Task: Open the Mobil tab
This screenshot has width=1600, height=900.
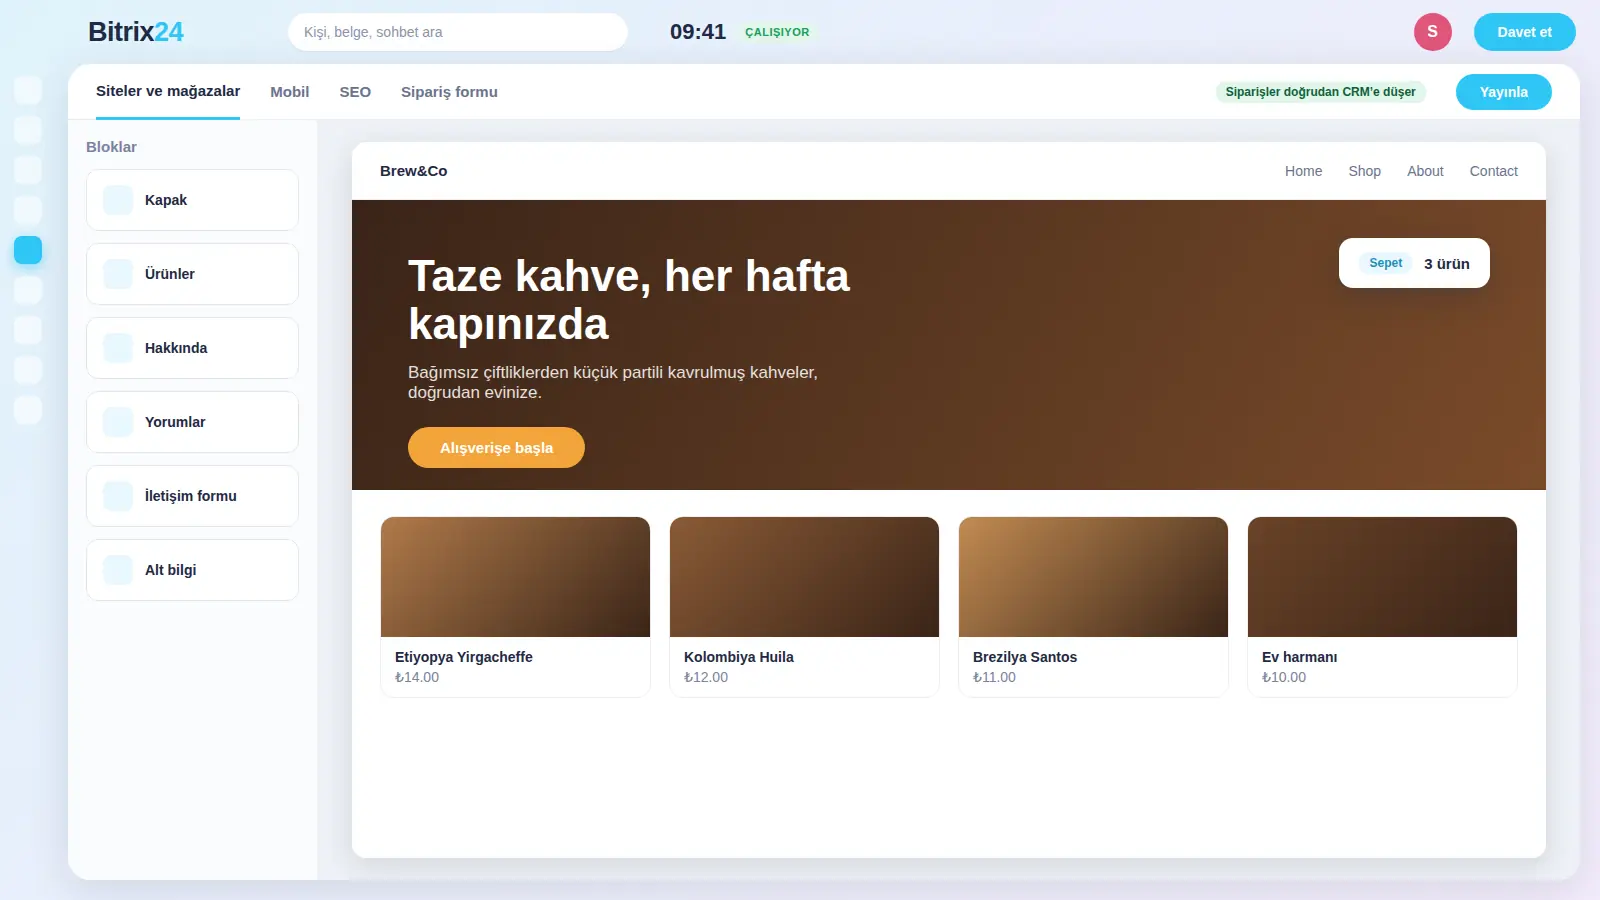Action: (289, 92)
